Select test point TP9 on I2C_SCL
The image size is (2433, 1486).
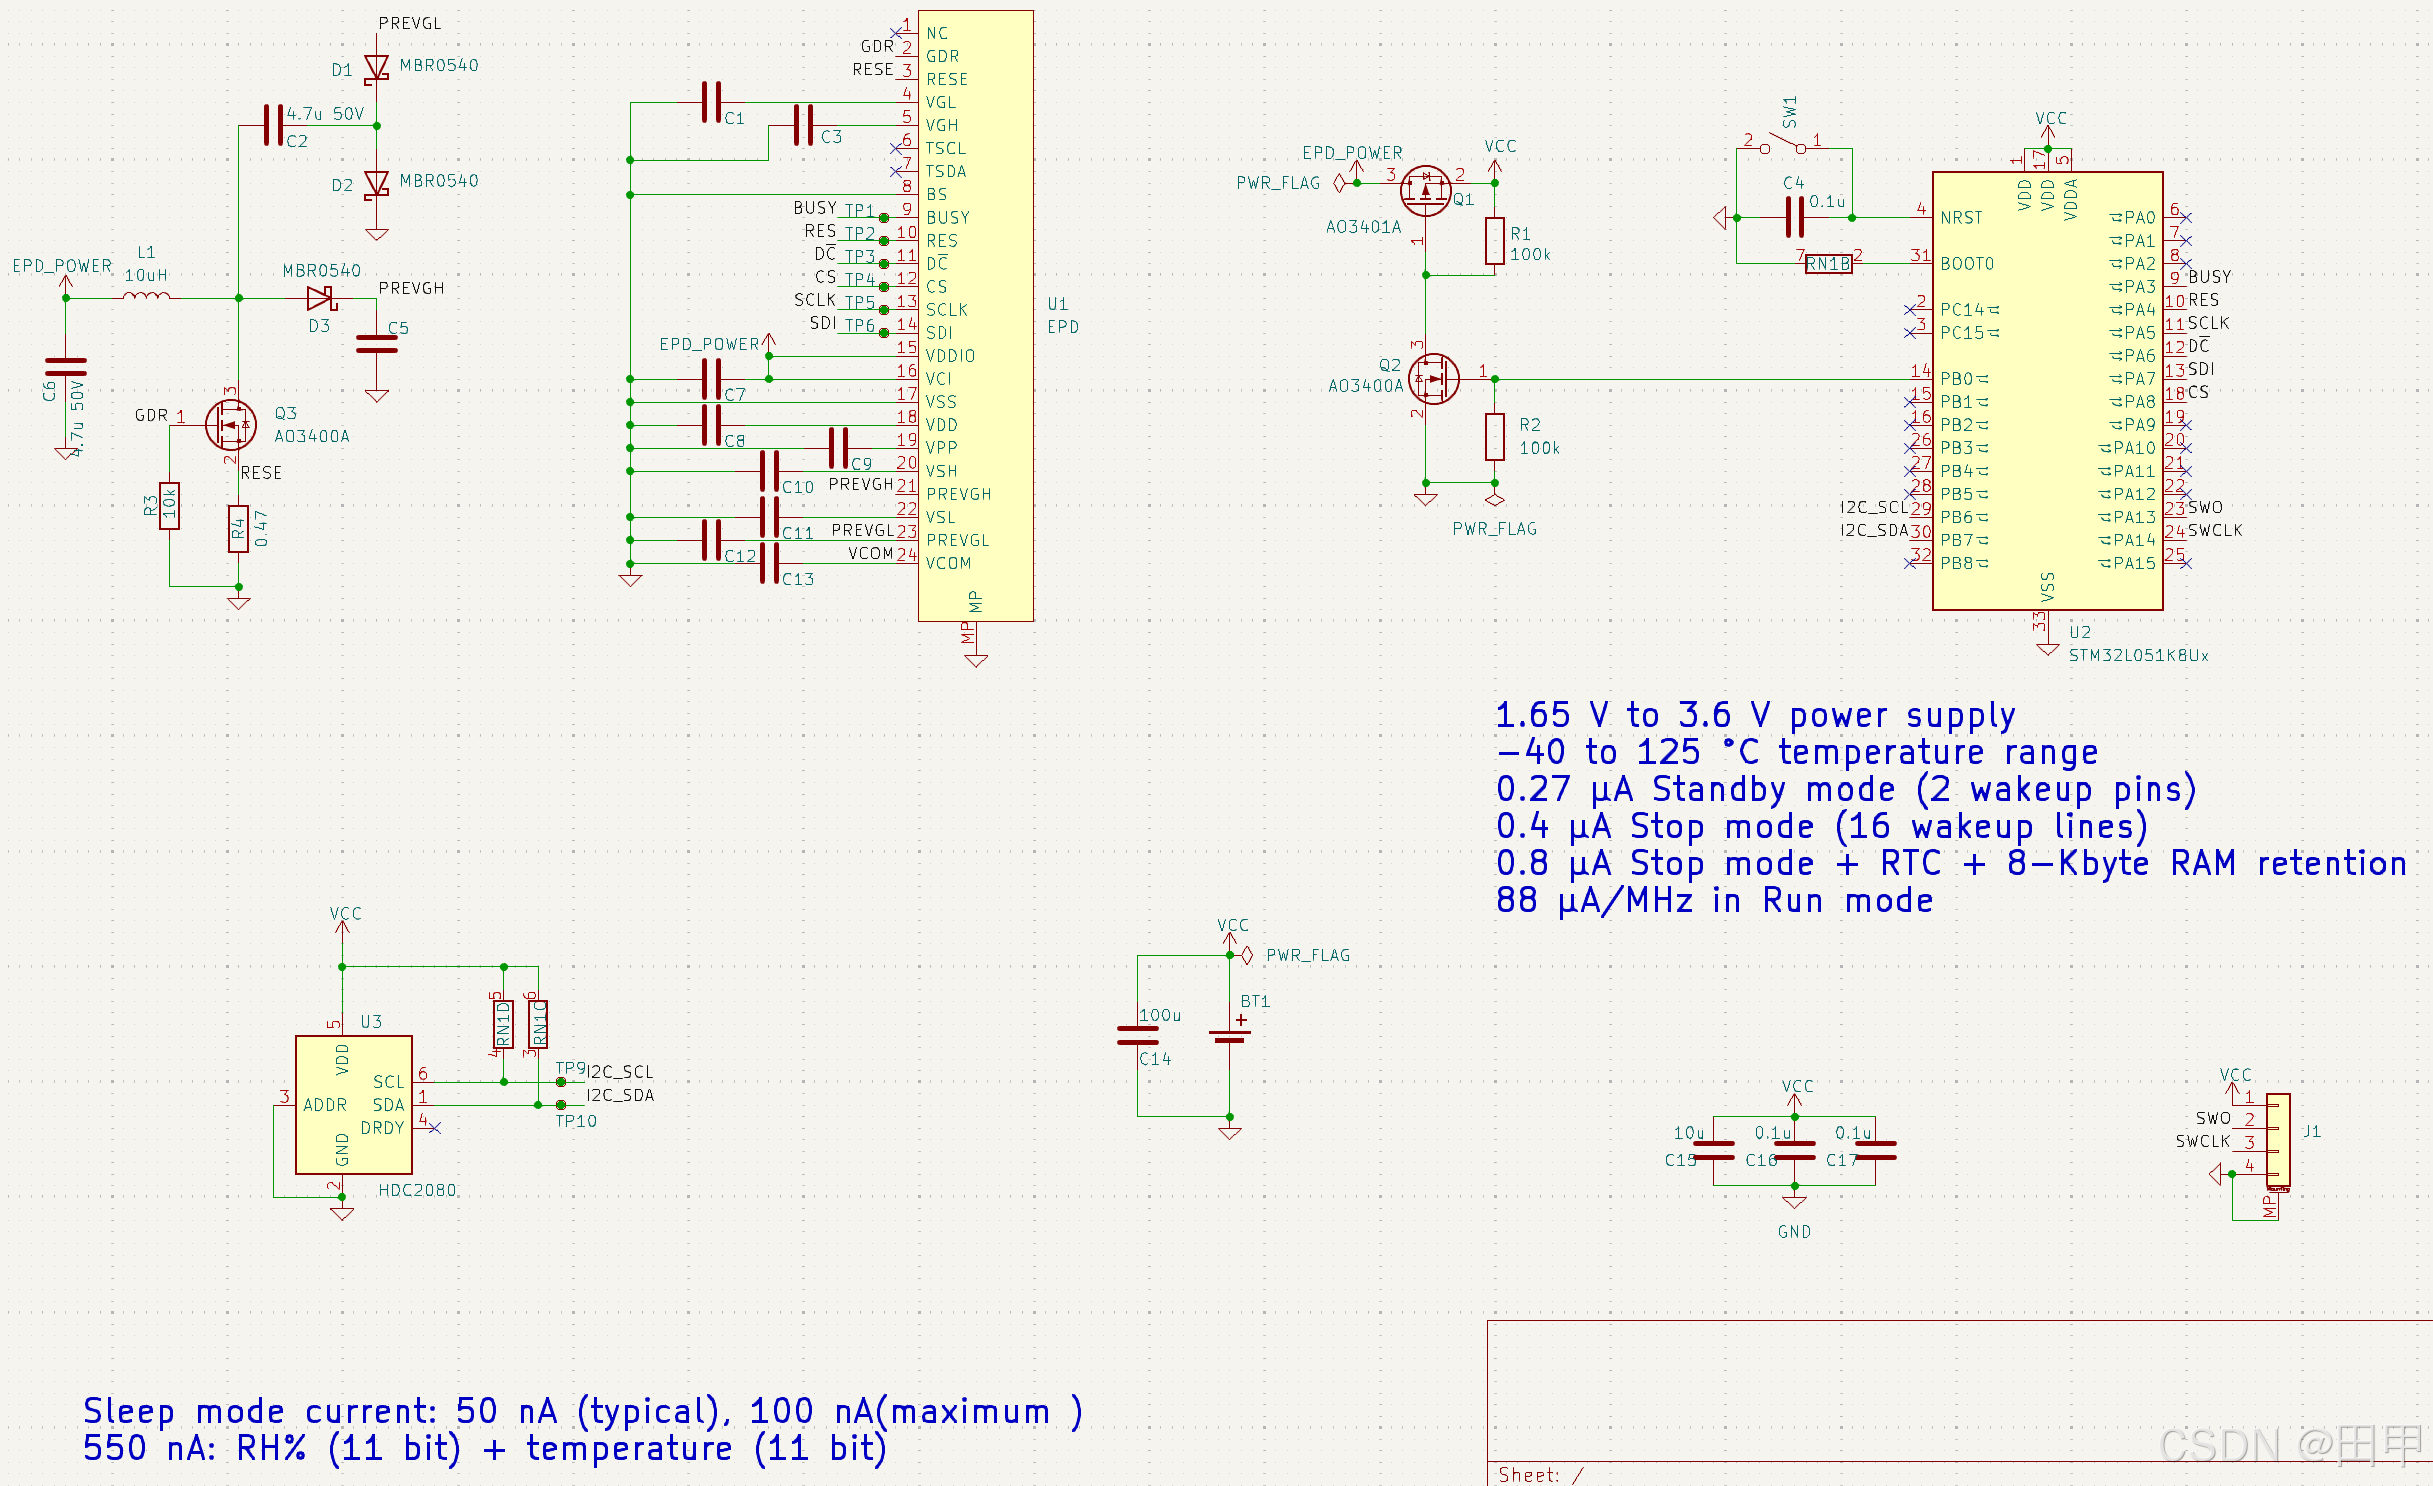point(562,1081)
